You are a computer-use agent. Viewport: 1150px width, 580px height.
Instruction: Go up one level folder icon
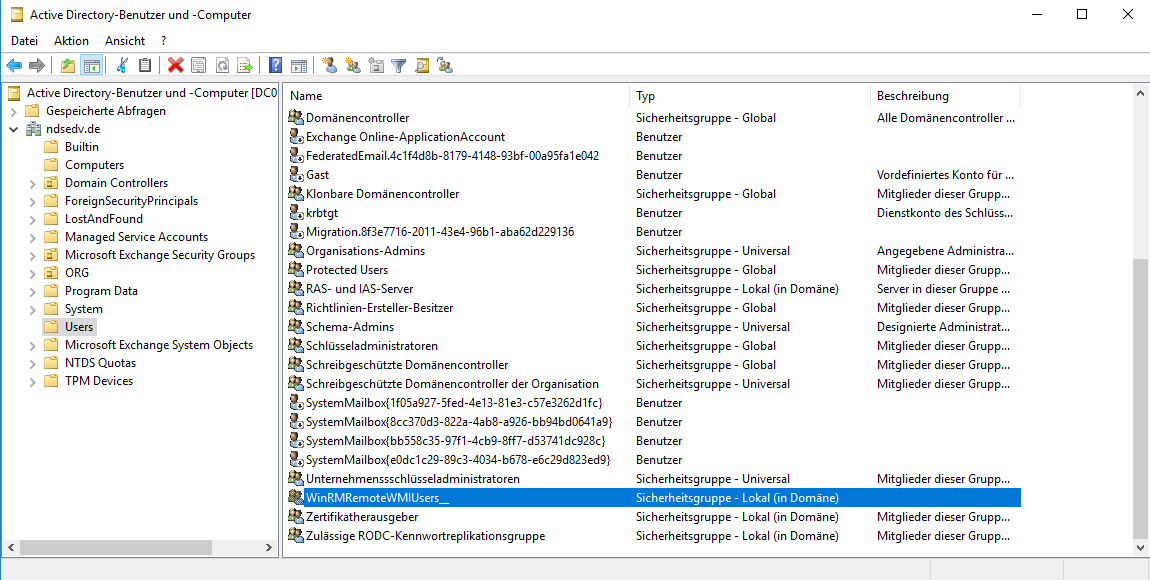(68, 66)
